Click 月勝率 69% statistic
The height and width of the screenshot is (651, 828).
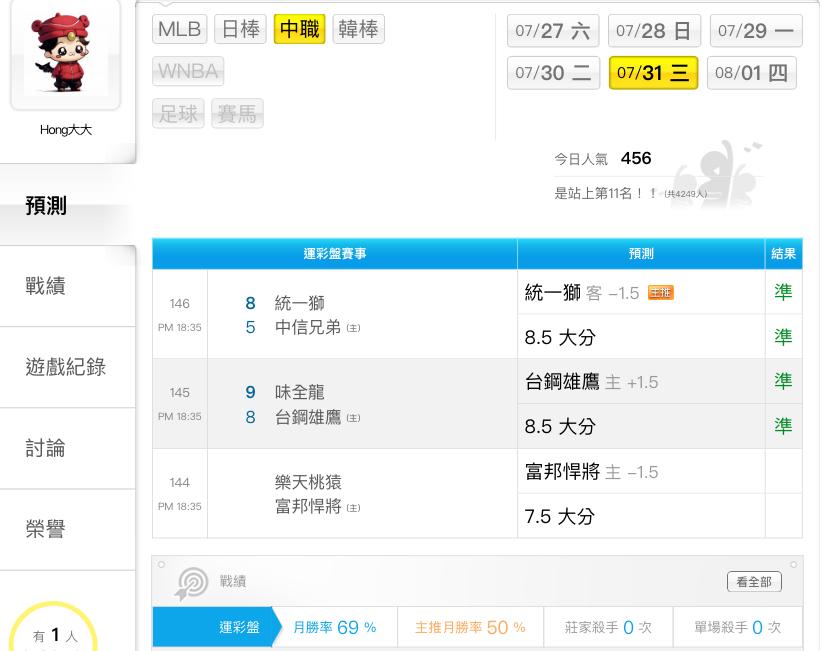[335, 627]
